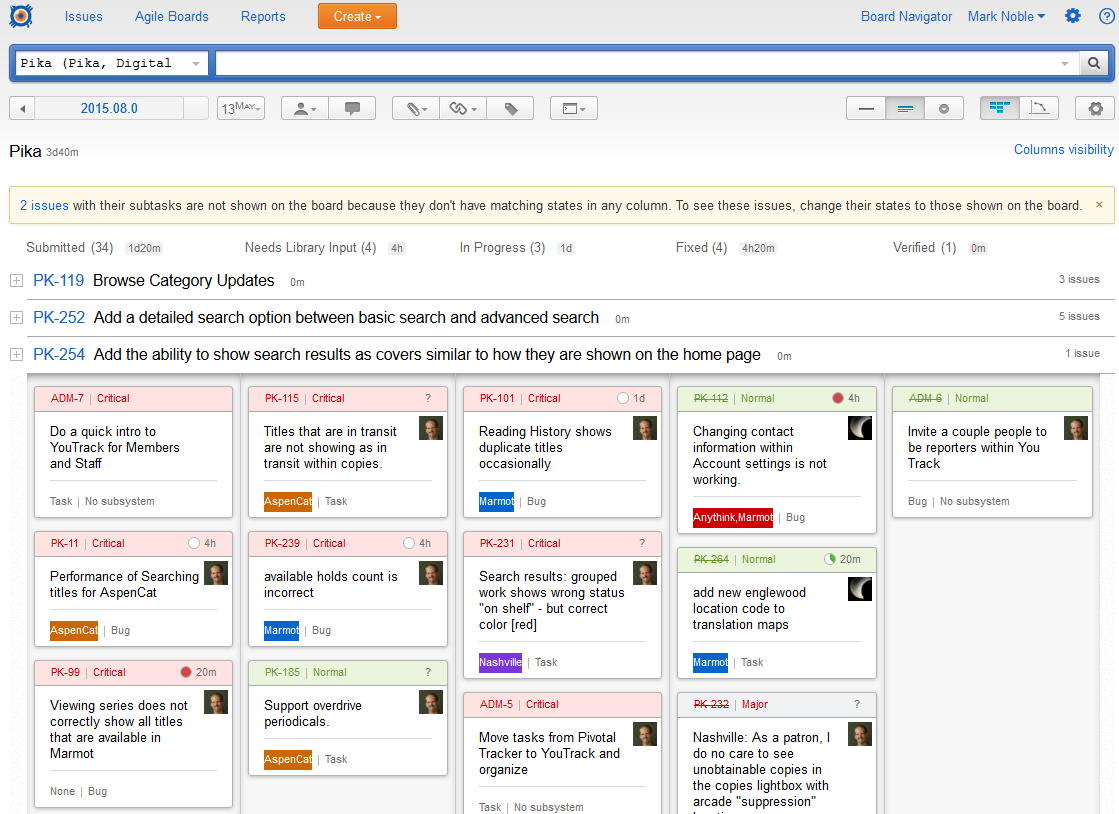Click the Nashville tag on PK-231

click(500, 663)
